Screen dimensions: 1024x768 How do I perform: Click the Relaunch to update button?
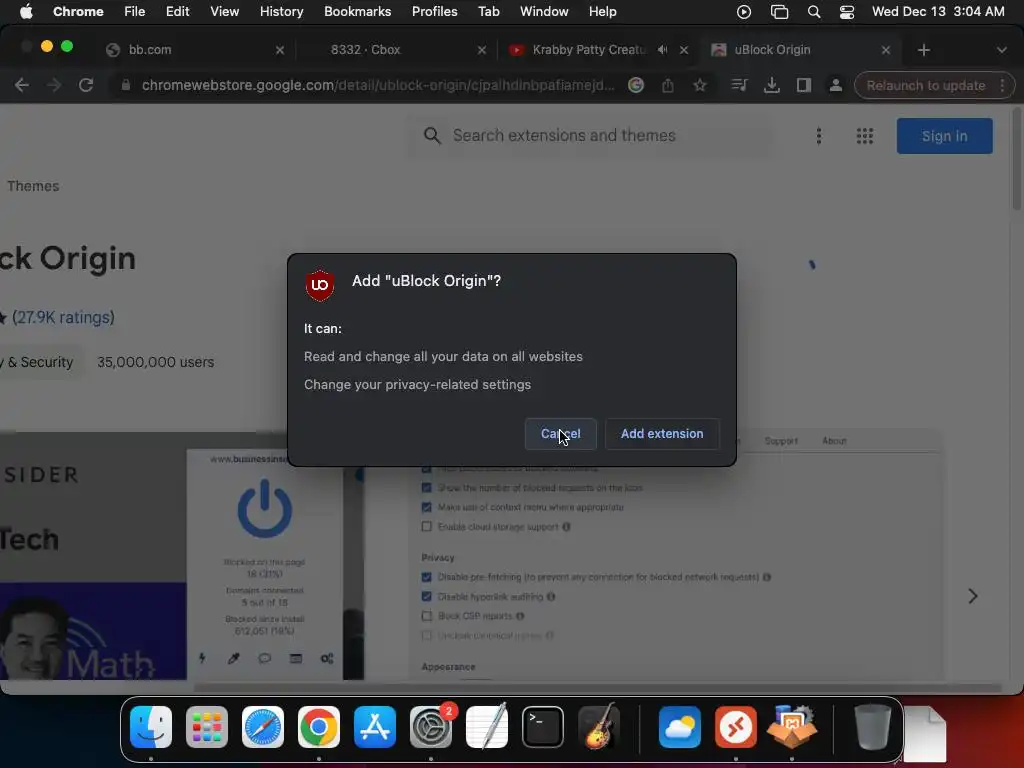tap(925, 86)
